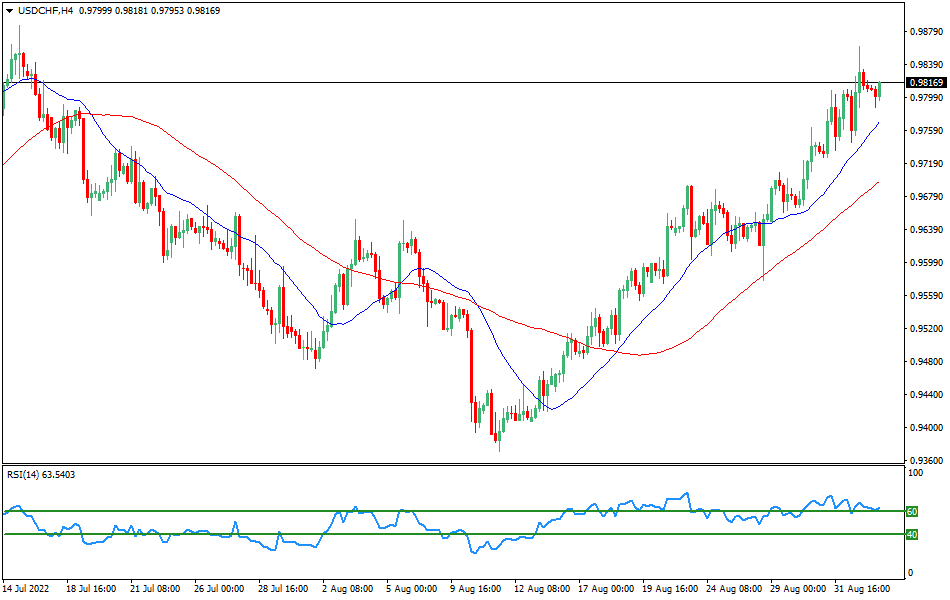Click the 0.98790 price axis label
Image resolution: width=950 pixels, height=600 pixels.
point(926,32)
